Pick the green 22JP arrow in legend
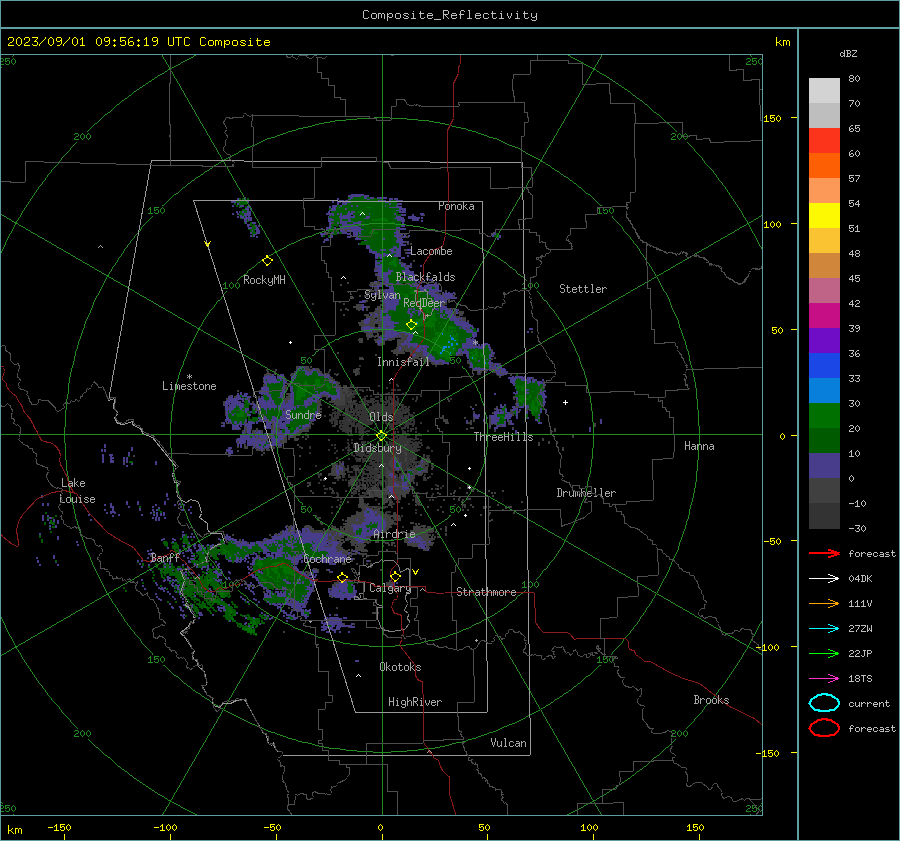 coord(824,653)
